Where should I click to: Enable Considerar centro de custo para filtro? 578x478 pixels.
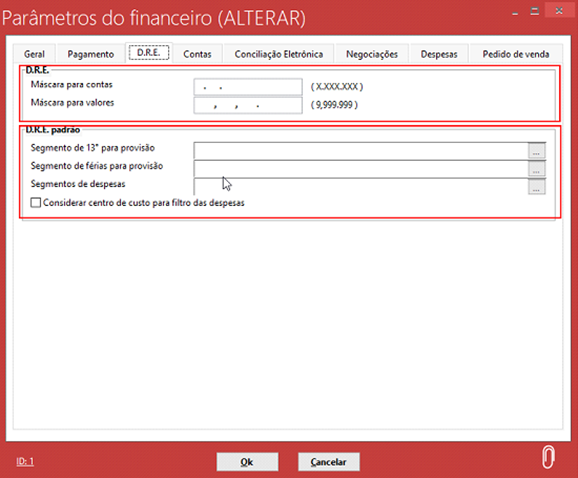coord(36,203)
